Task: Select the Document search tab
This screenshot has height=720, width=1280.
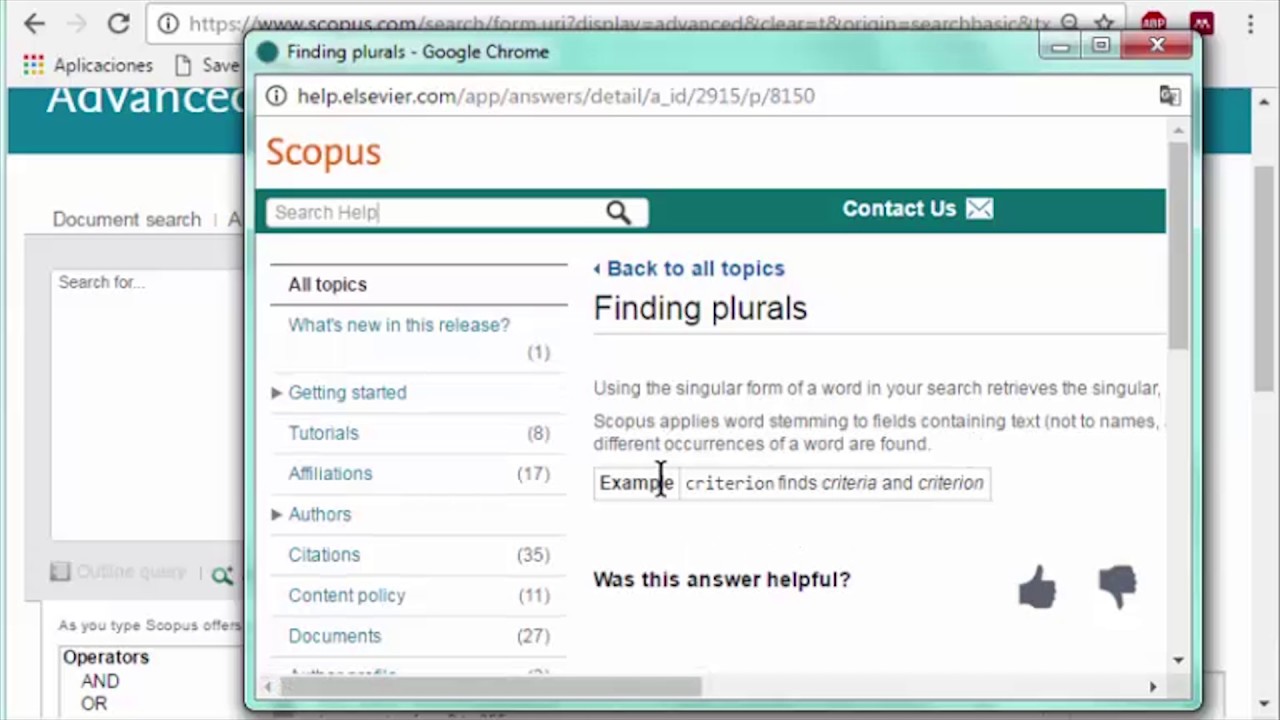Action: click(x=127, y=219)
